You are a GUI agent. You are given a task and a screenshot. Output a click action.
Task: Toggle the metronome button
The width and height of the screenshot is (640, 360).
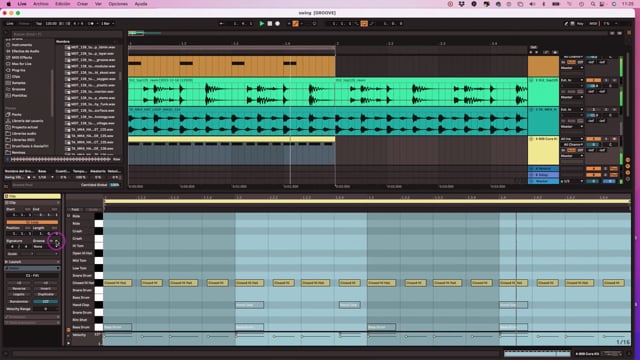(91, 24)
